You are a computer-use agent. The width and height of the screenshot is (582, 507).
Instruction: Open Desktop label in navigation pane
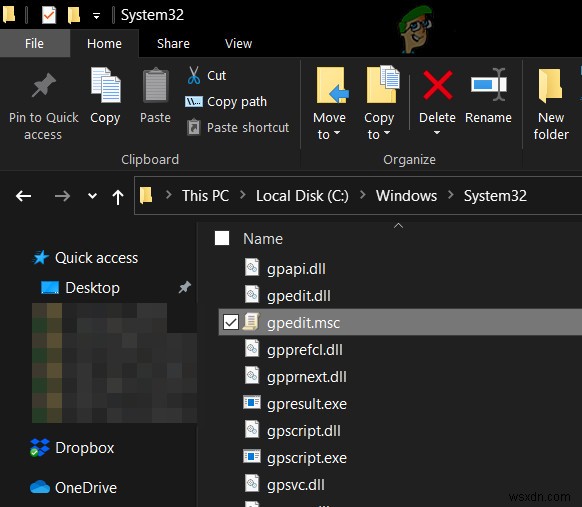[92, 288]
